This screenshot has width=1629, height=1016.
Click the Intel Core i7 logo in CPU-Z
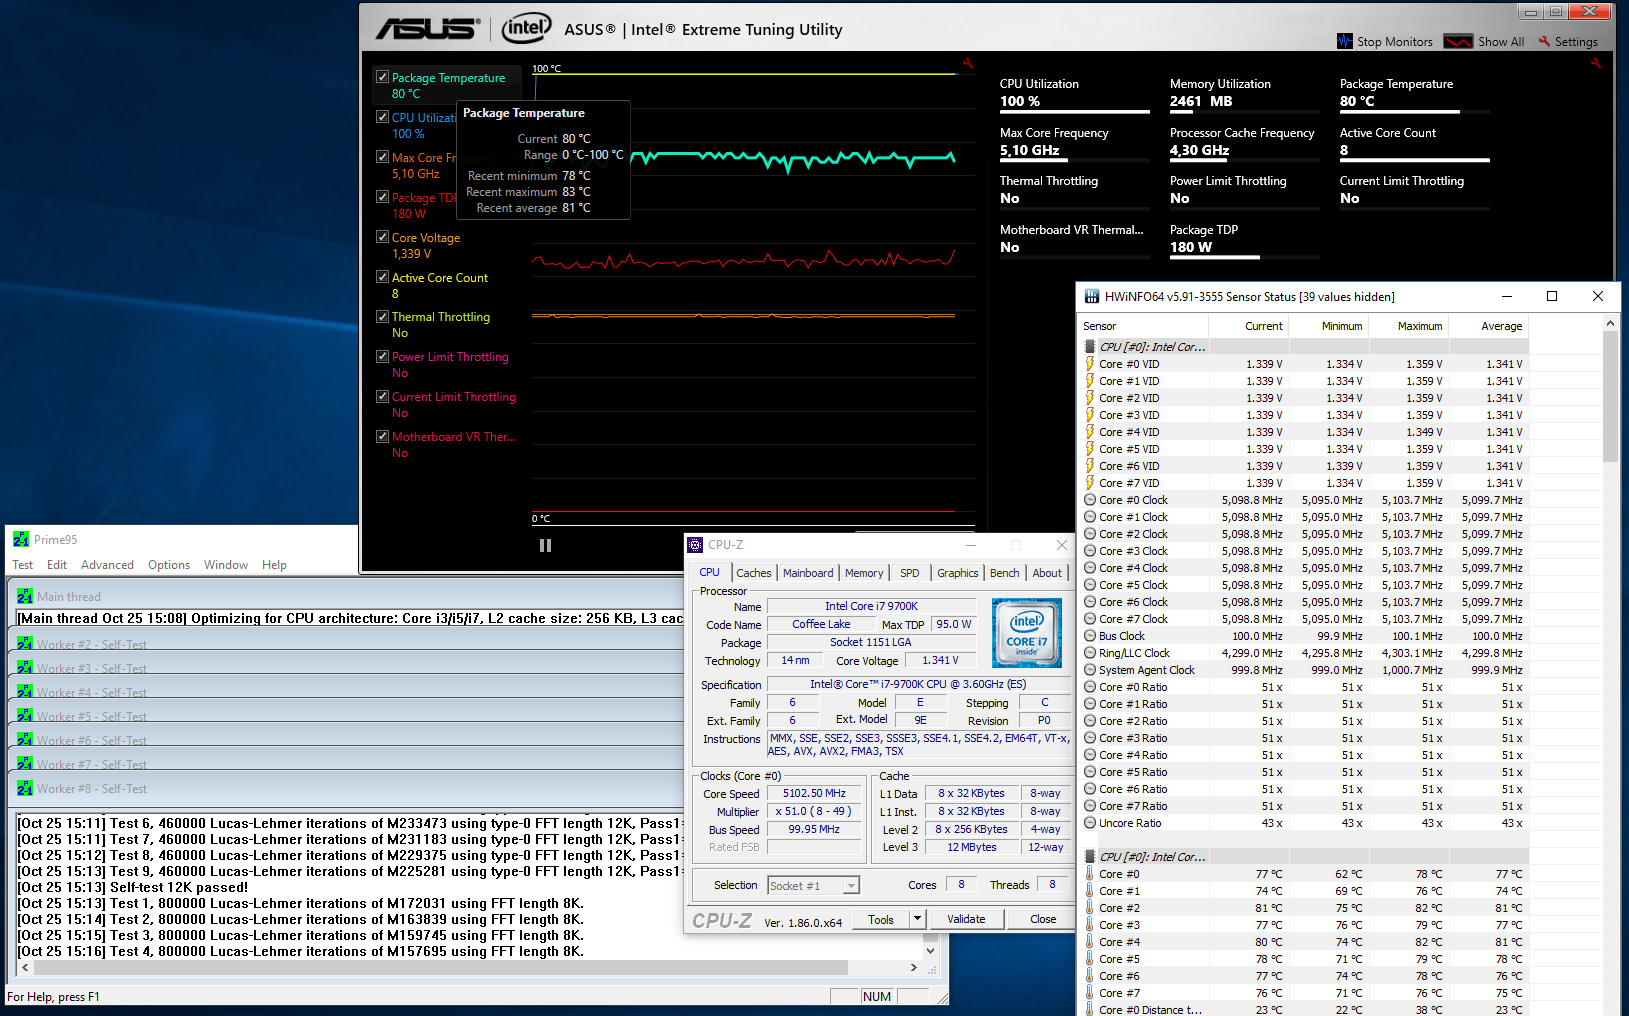1026,632
